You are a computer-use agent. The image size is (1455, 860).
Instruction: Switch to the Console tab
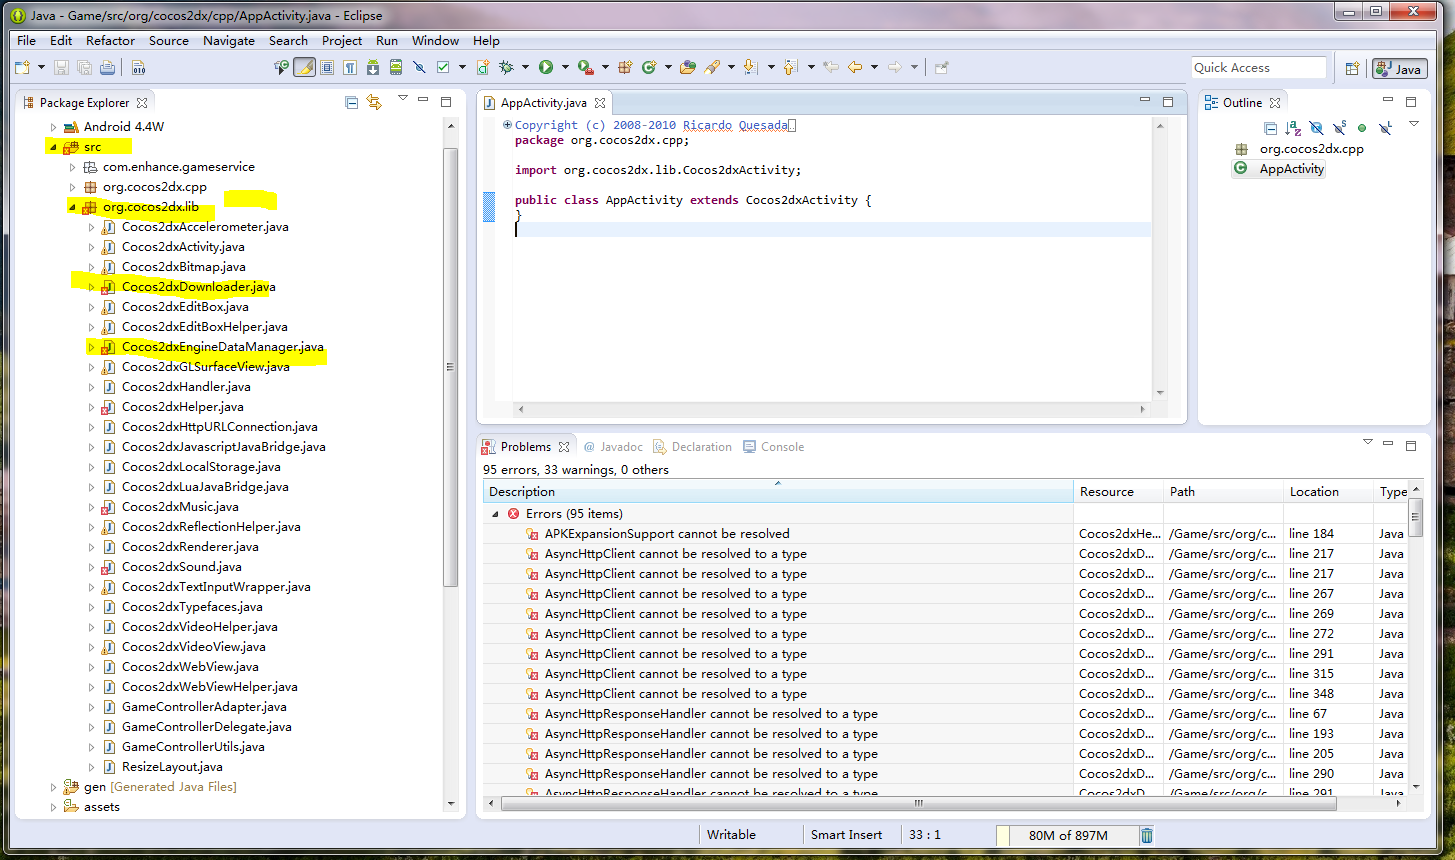pos(782,447)
